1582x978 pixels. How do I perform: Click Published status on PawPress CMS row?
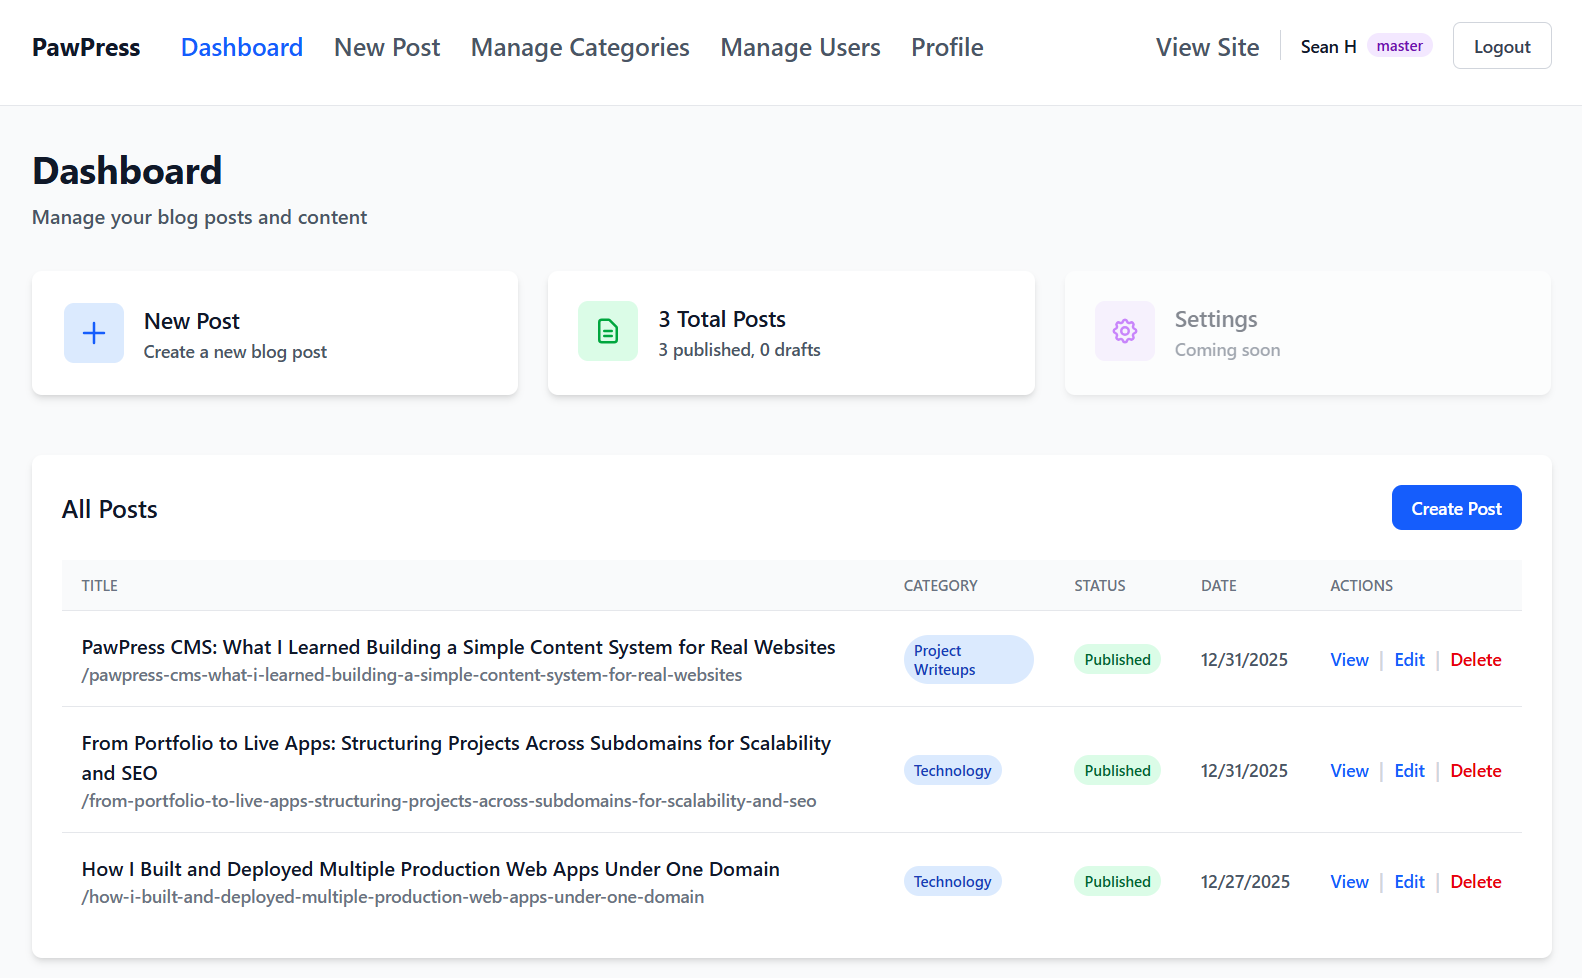point(1117,659)
